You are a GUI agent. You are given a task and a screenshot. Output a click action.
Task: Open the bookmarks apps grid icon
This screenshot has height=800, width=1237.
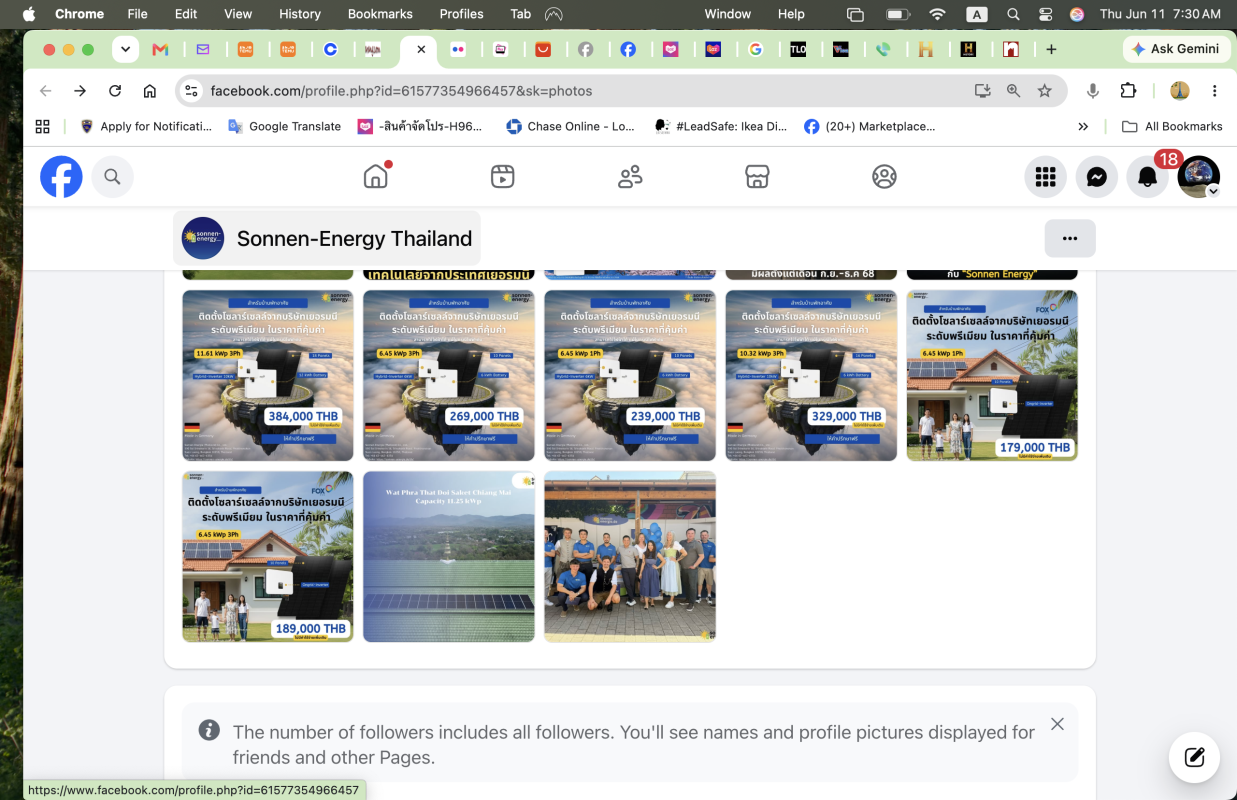pos(42,126)
